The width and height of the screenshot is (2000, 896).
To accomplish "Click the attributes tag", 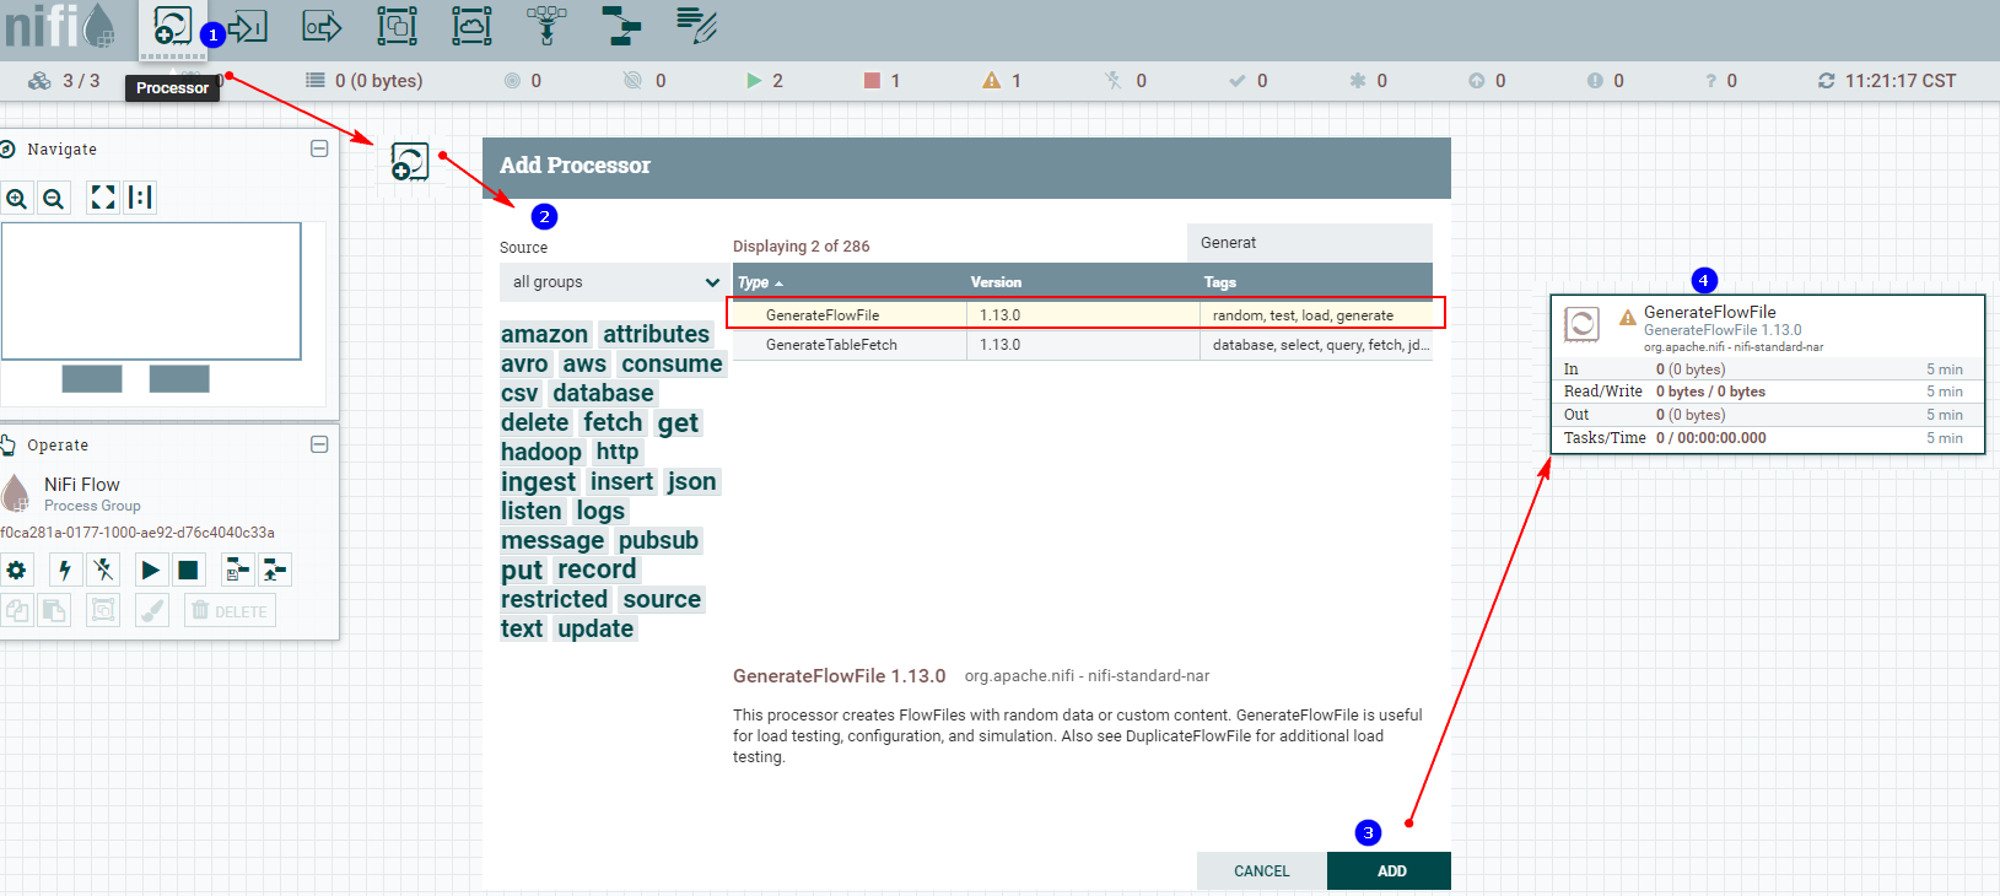I will coord(656,334).
